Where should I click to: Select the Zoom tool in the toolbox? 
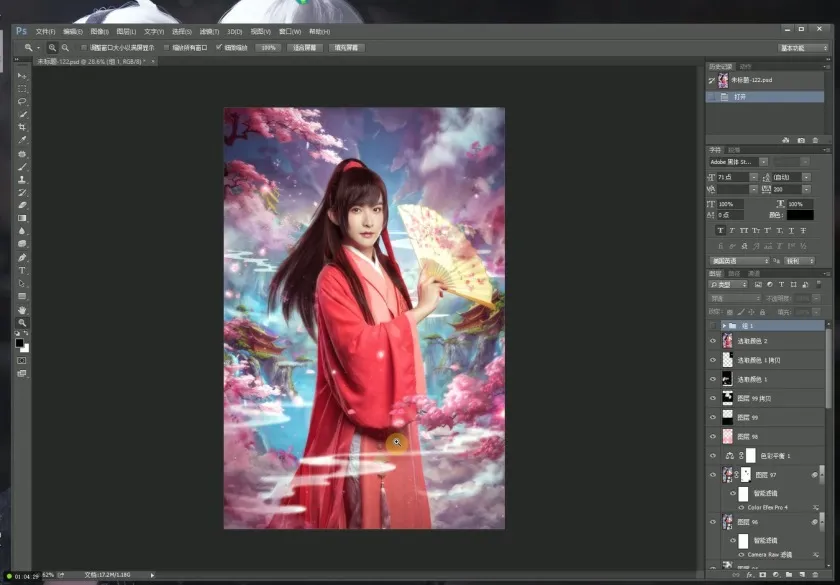[22, 323]
